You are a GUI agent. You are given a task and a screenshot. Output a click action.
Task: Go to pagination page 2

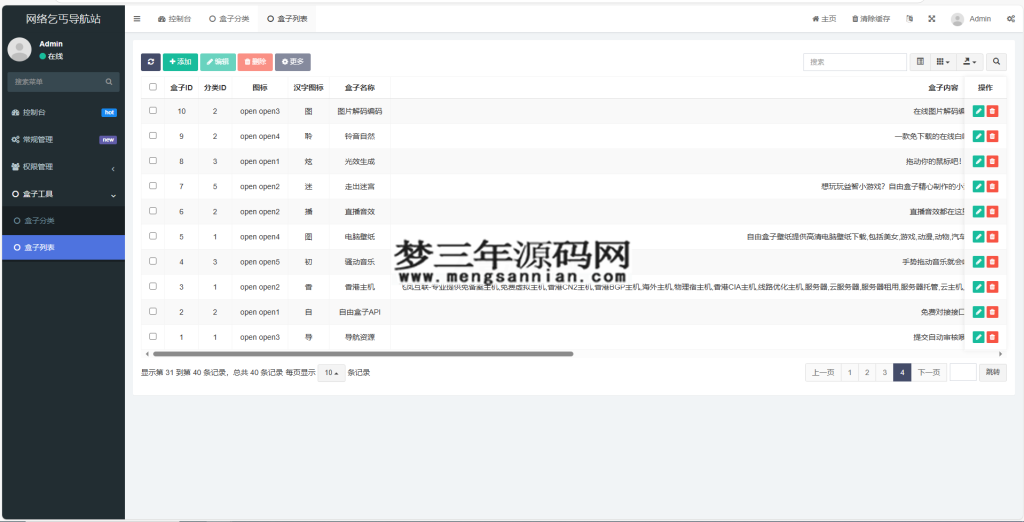tap(867, 372)
